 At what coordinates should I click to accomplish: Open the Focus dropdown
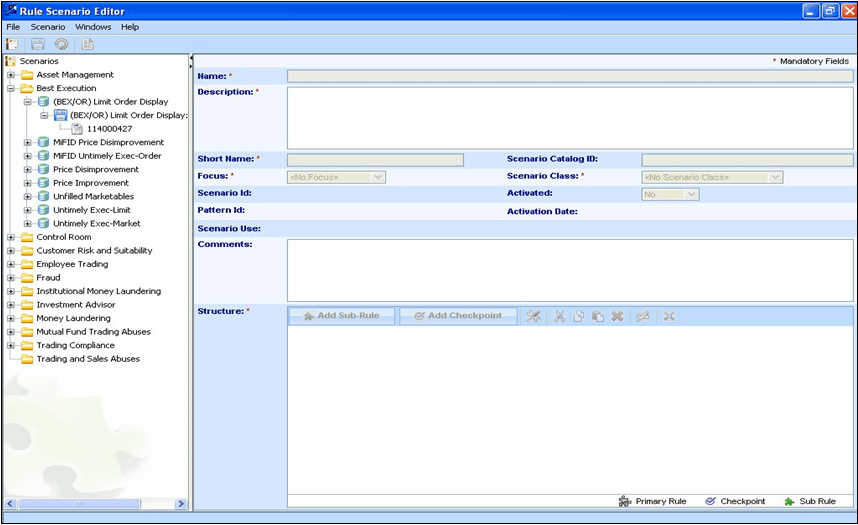tap(378, 177)
